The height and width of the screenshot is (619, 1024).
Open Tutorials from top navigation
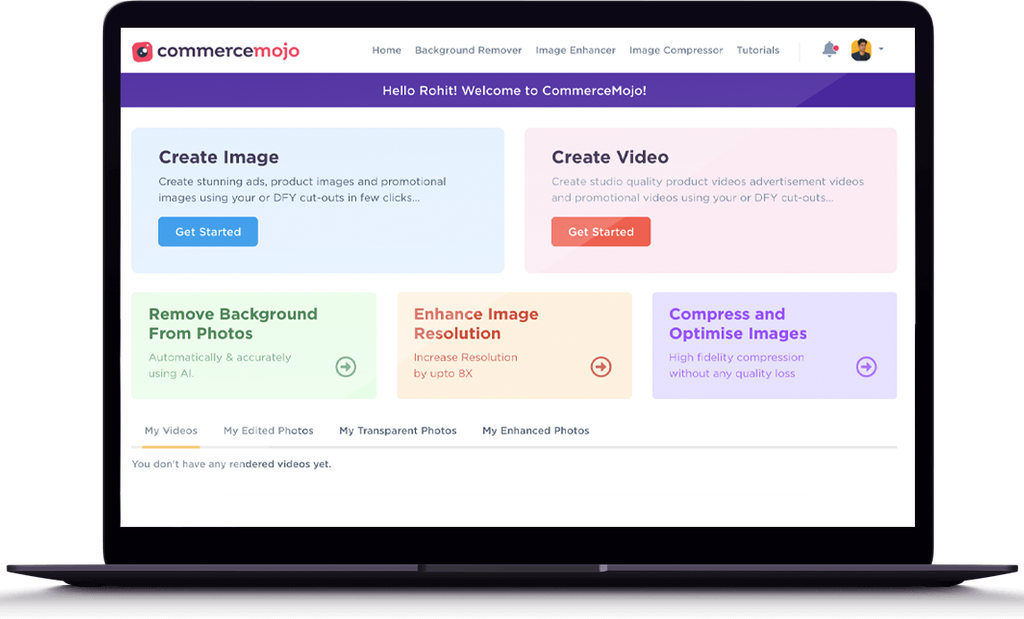pos(758,50)
